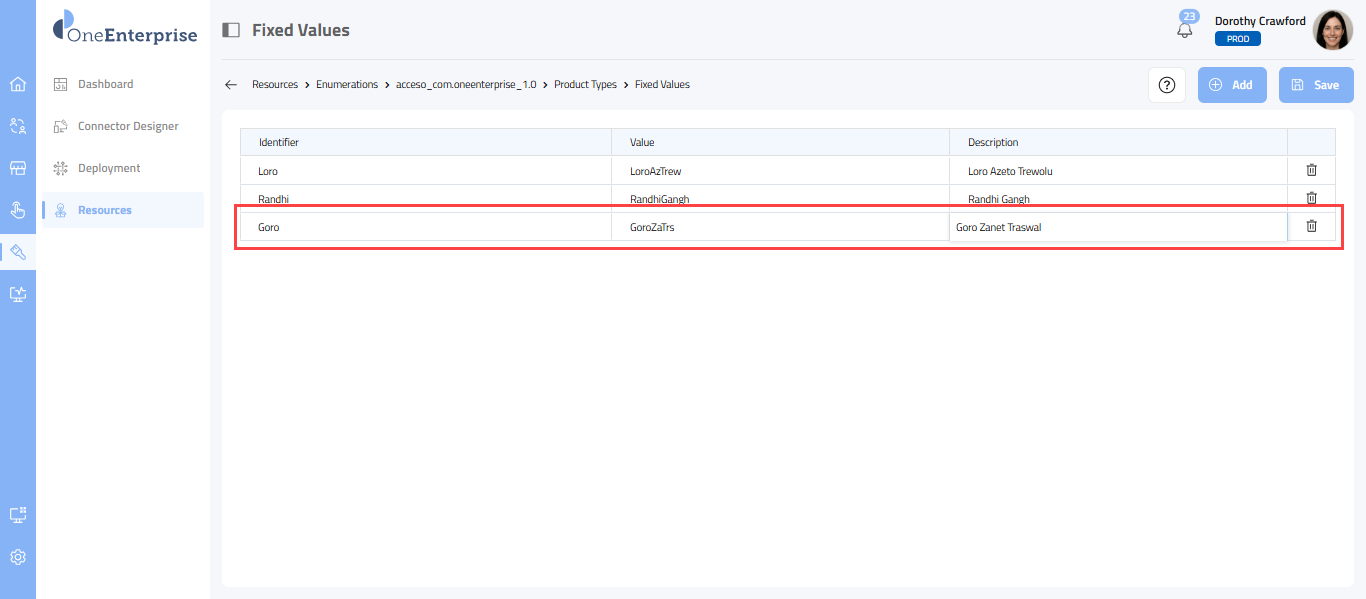Open Connector Designer menu item
The width and height of the screenshot is (1366, 599).
point(127,126)
